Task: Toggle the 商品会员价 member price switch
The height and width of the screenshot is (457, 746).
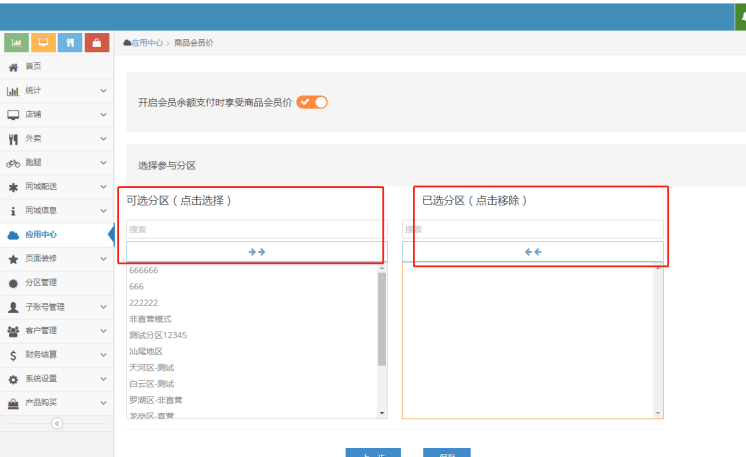Action: pos(312,102)
